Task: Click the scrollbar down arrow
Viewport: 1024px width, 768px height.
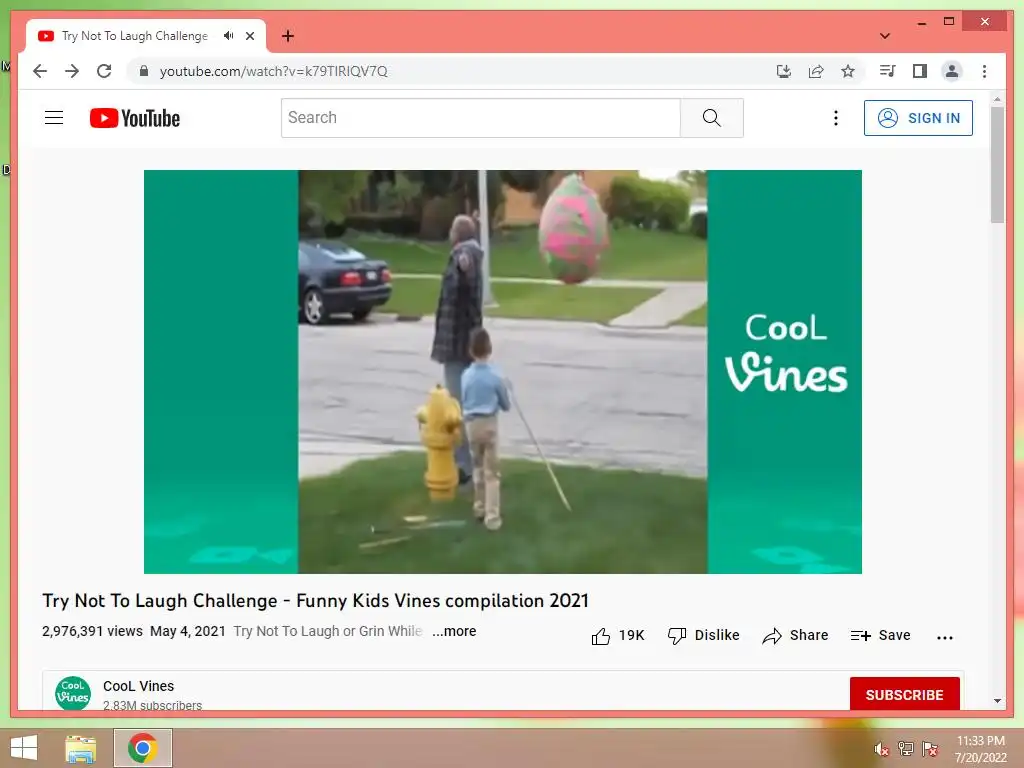Action: 997,701
